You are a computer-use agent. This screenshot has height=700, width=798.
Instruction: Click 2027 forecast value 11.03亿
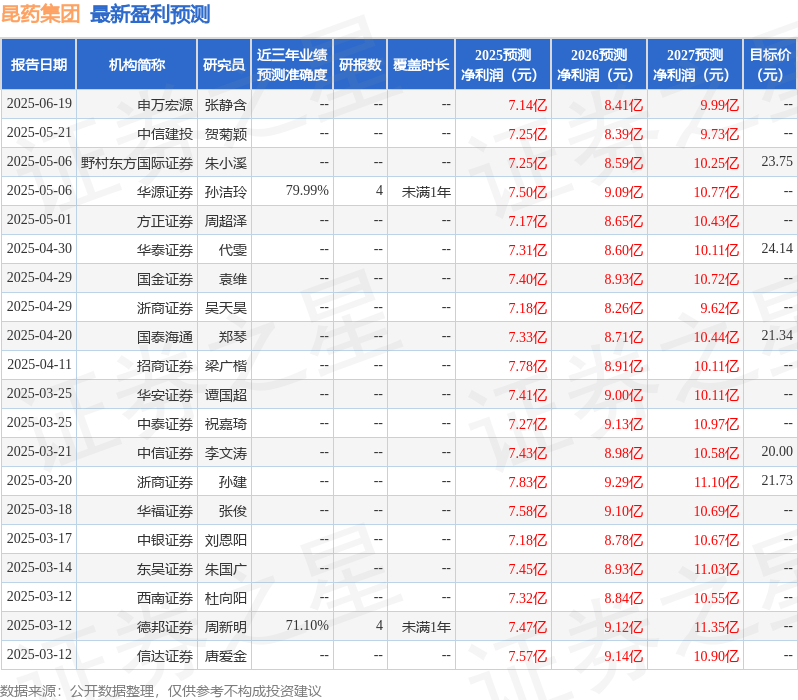click(716, 569)
